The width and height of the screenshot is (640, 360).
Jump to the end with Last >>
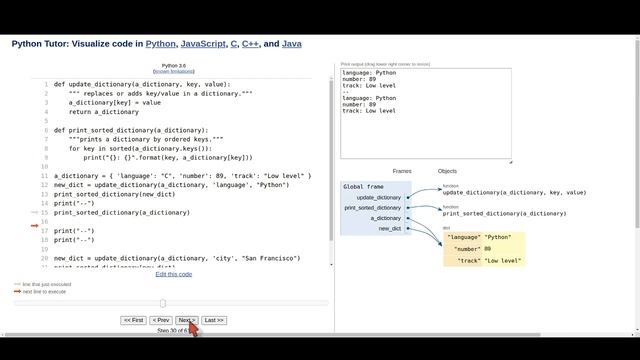coord(214,320)
